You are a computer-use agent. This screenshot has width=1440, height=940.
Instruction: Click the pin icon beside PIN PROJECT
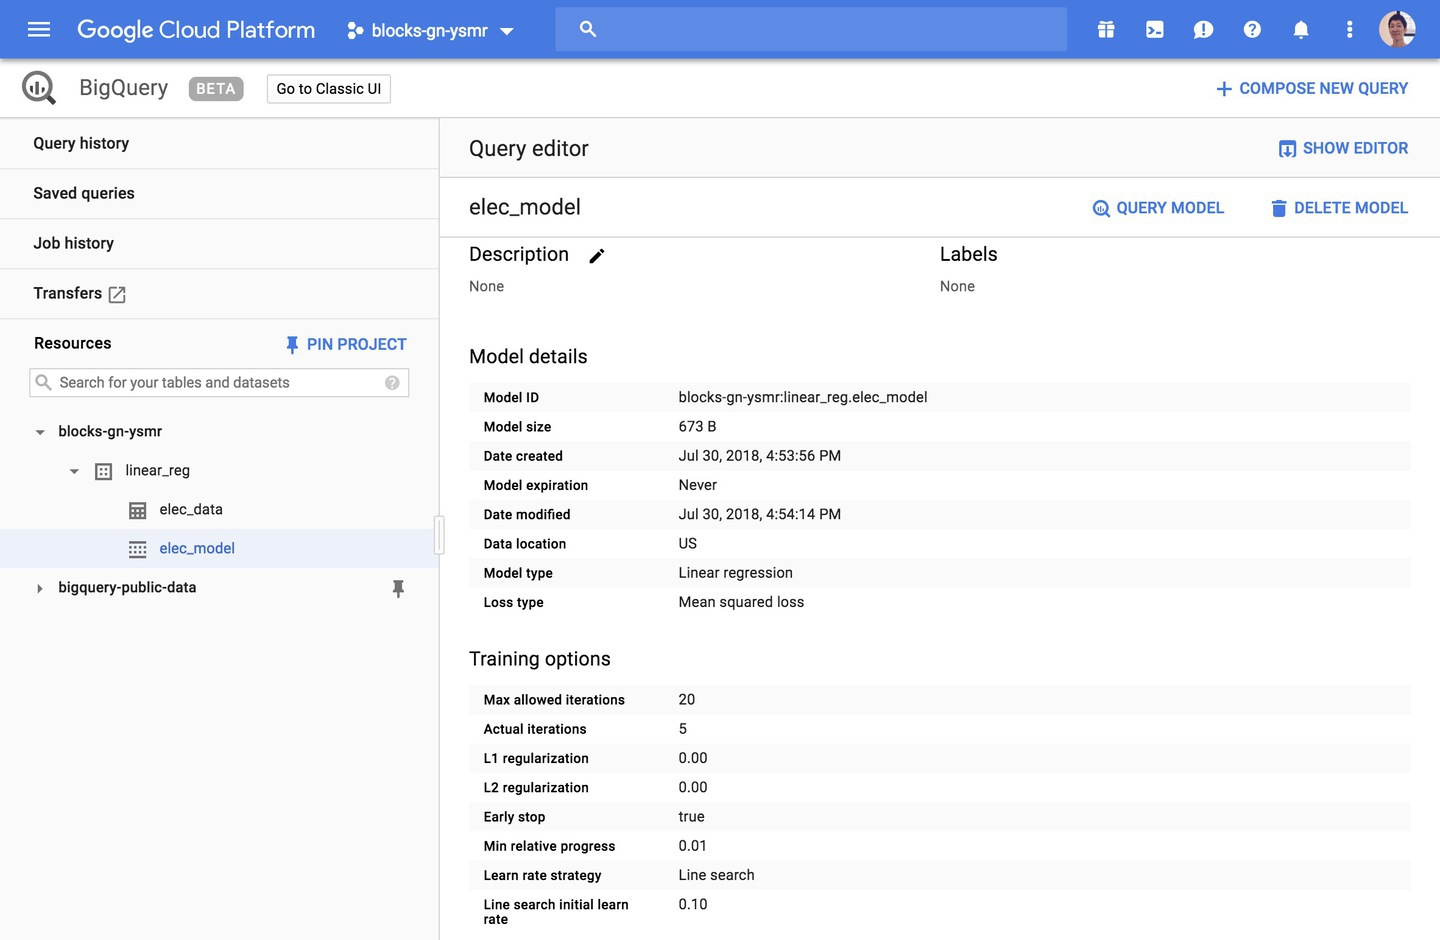pos(292,345)
